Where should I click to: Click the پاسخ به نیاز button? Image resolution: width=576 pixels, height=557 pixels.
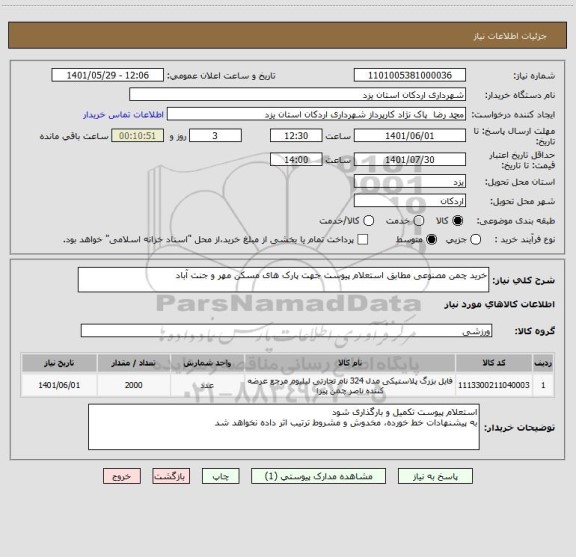click(x=435, y=476)
